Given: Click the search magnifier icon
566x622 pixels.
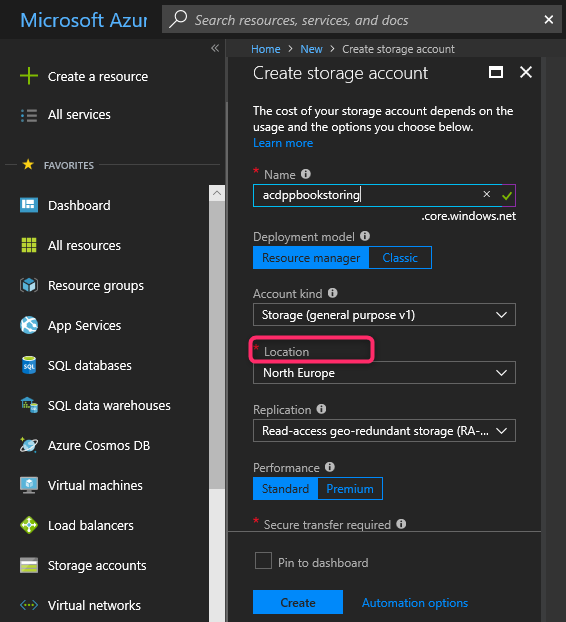Looking at the screenshot, I should point(178,19).
